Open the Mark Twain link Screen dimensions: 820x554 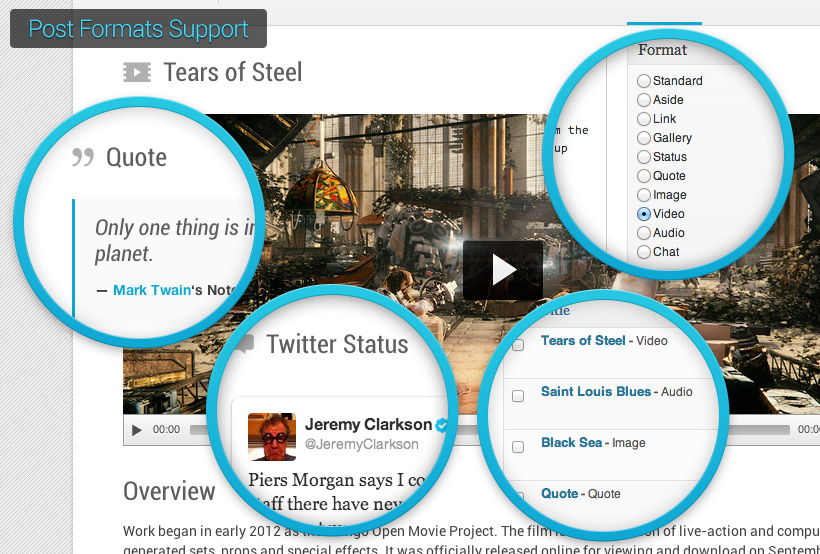point(151,290)
